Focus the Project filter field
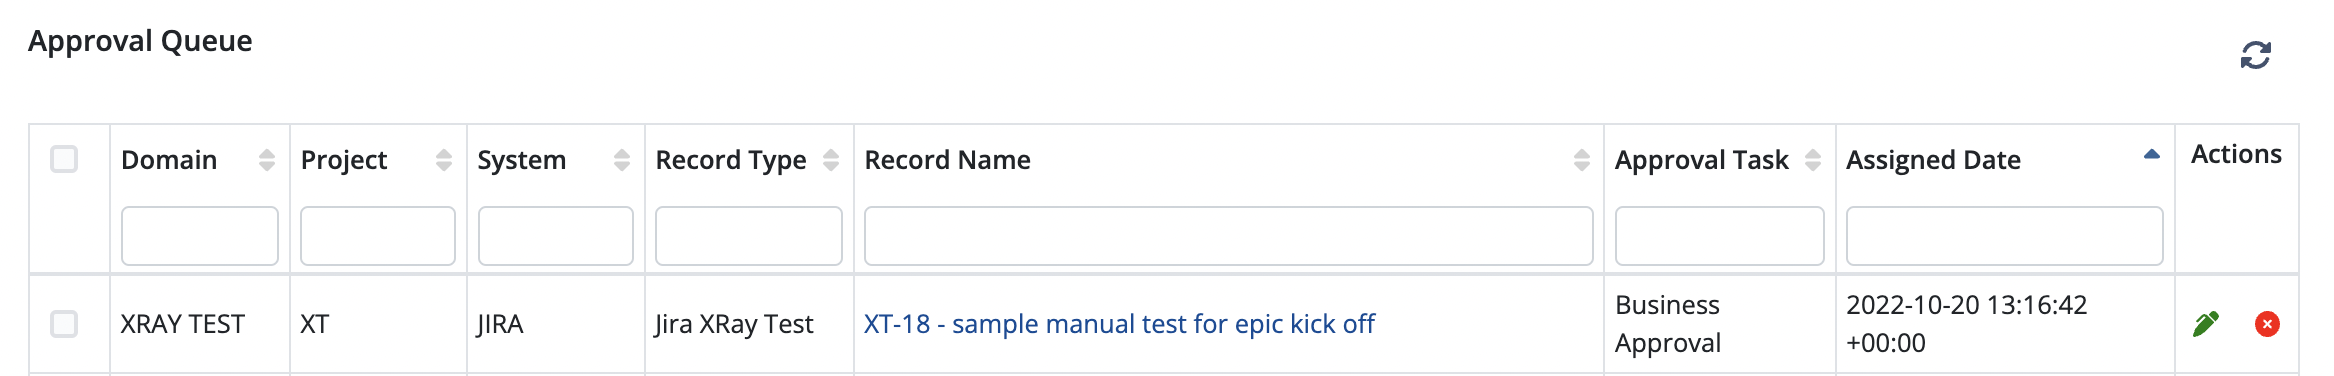 (378, 236)
